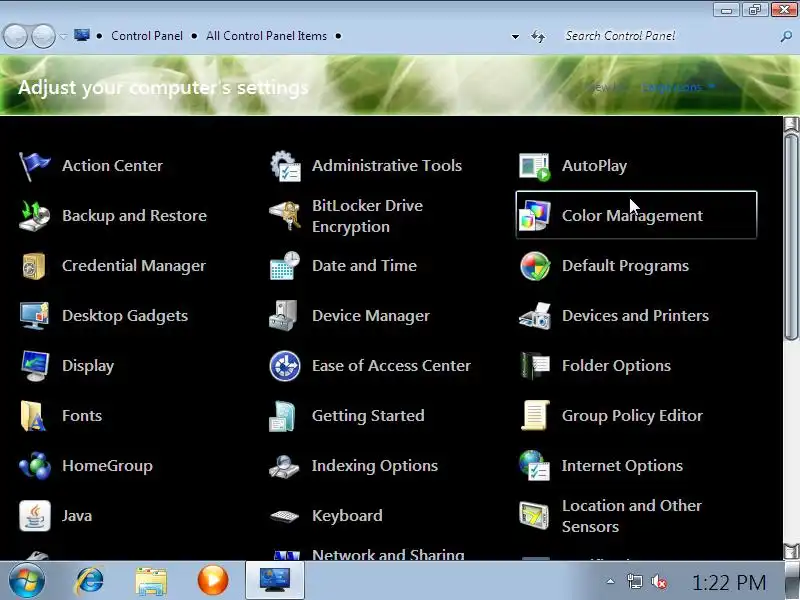Click the vertical scrollbar thumb

pyautogui.click(x=791, y=237)
